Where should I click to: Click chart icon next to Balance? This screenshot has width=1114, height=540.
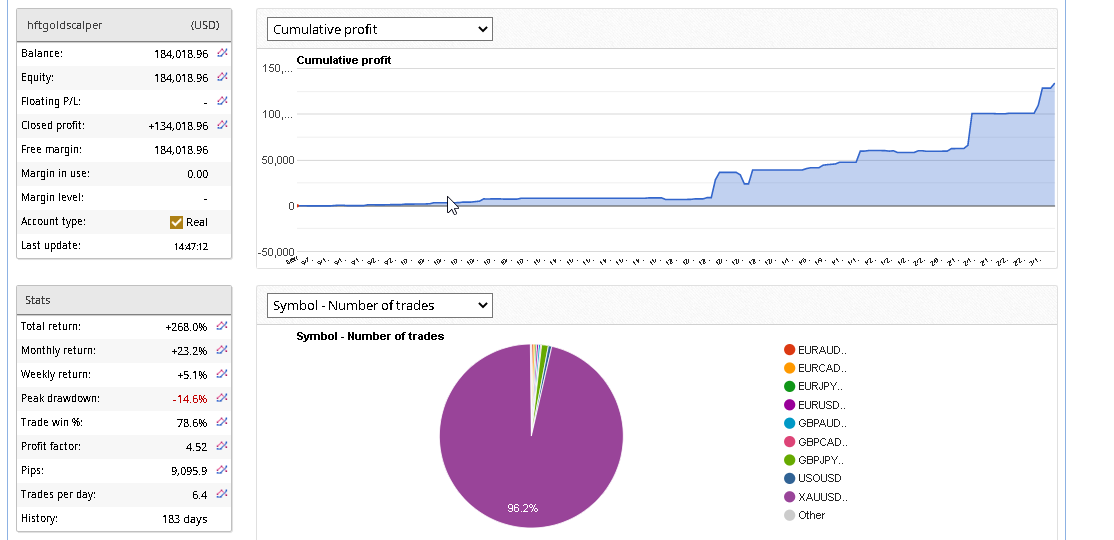pos(222,53)
